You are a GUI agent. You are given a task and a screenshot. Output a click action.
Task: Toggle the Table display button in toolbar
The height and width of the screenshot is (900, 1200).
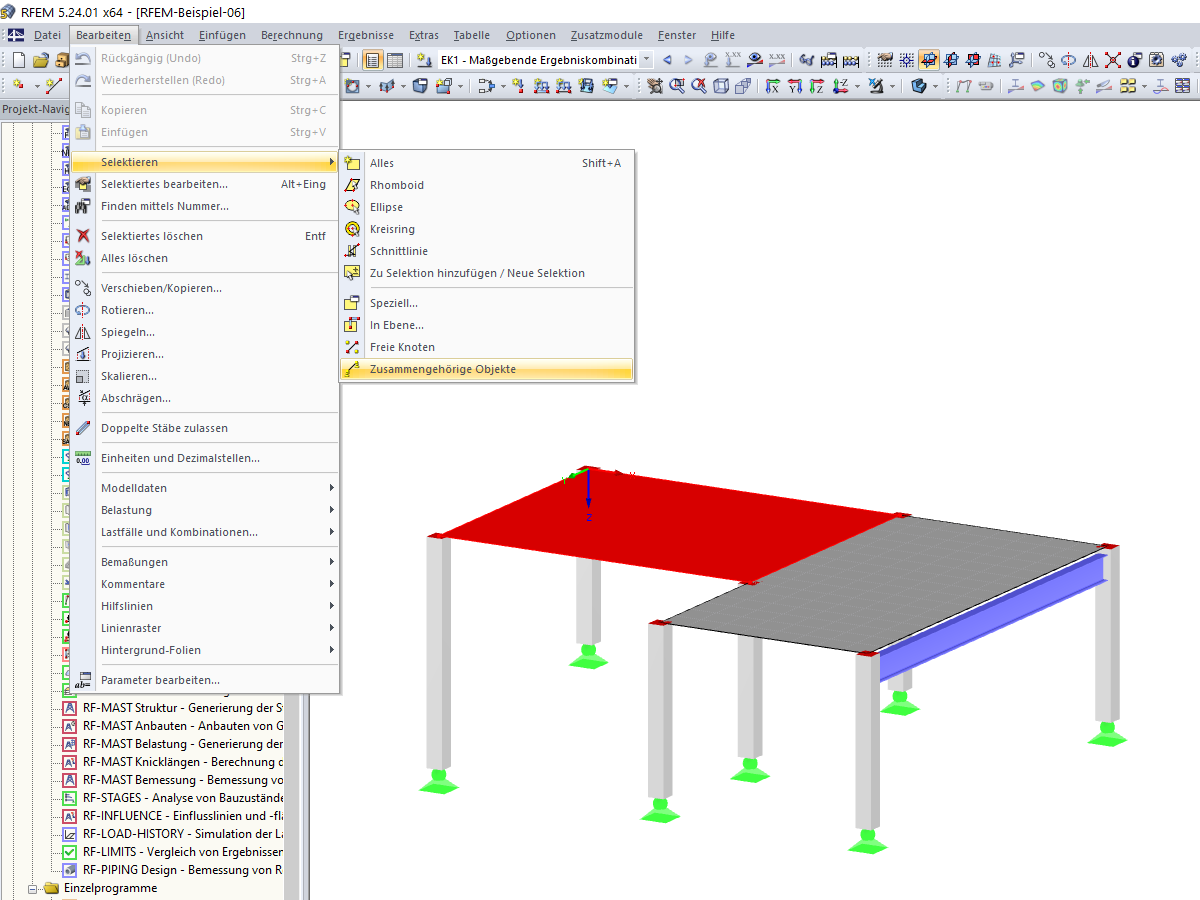[394, 60]
